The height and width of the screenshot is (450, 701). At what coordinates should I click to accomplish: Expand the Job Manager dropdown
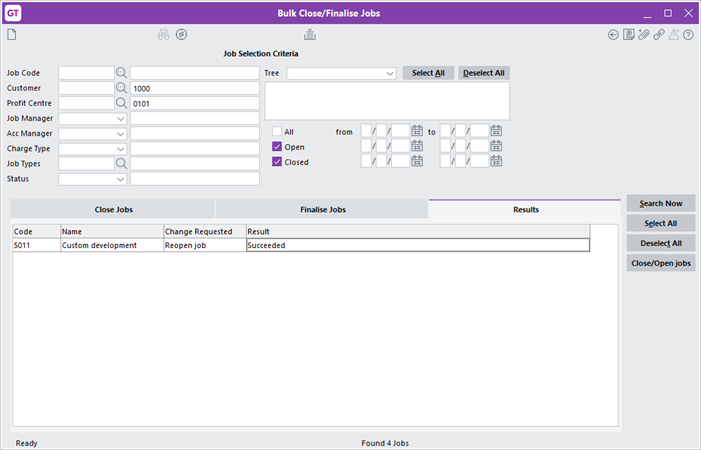coord(121,118)
